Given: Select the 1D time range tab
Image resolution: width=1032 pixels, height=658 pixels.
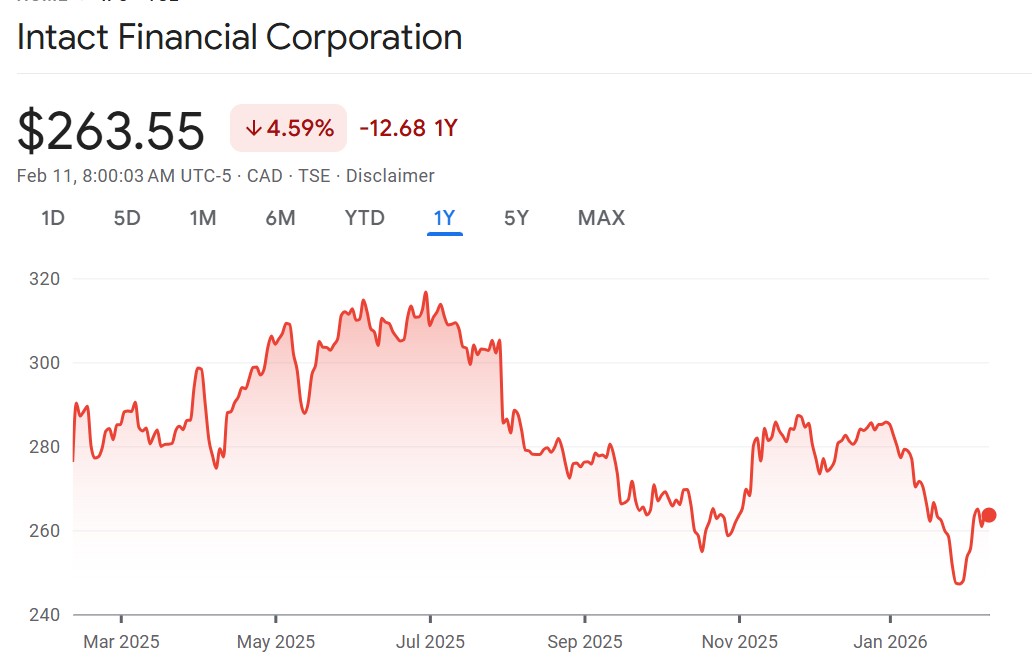Looking at the screenshot, I should click(x=53, y=218).
